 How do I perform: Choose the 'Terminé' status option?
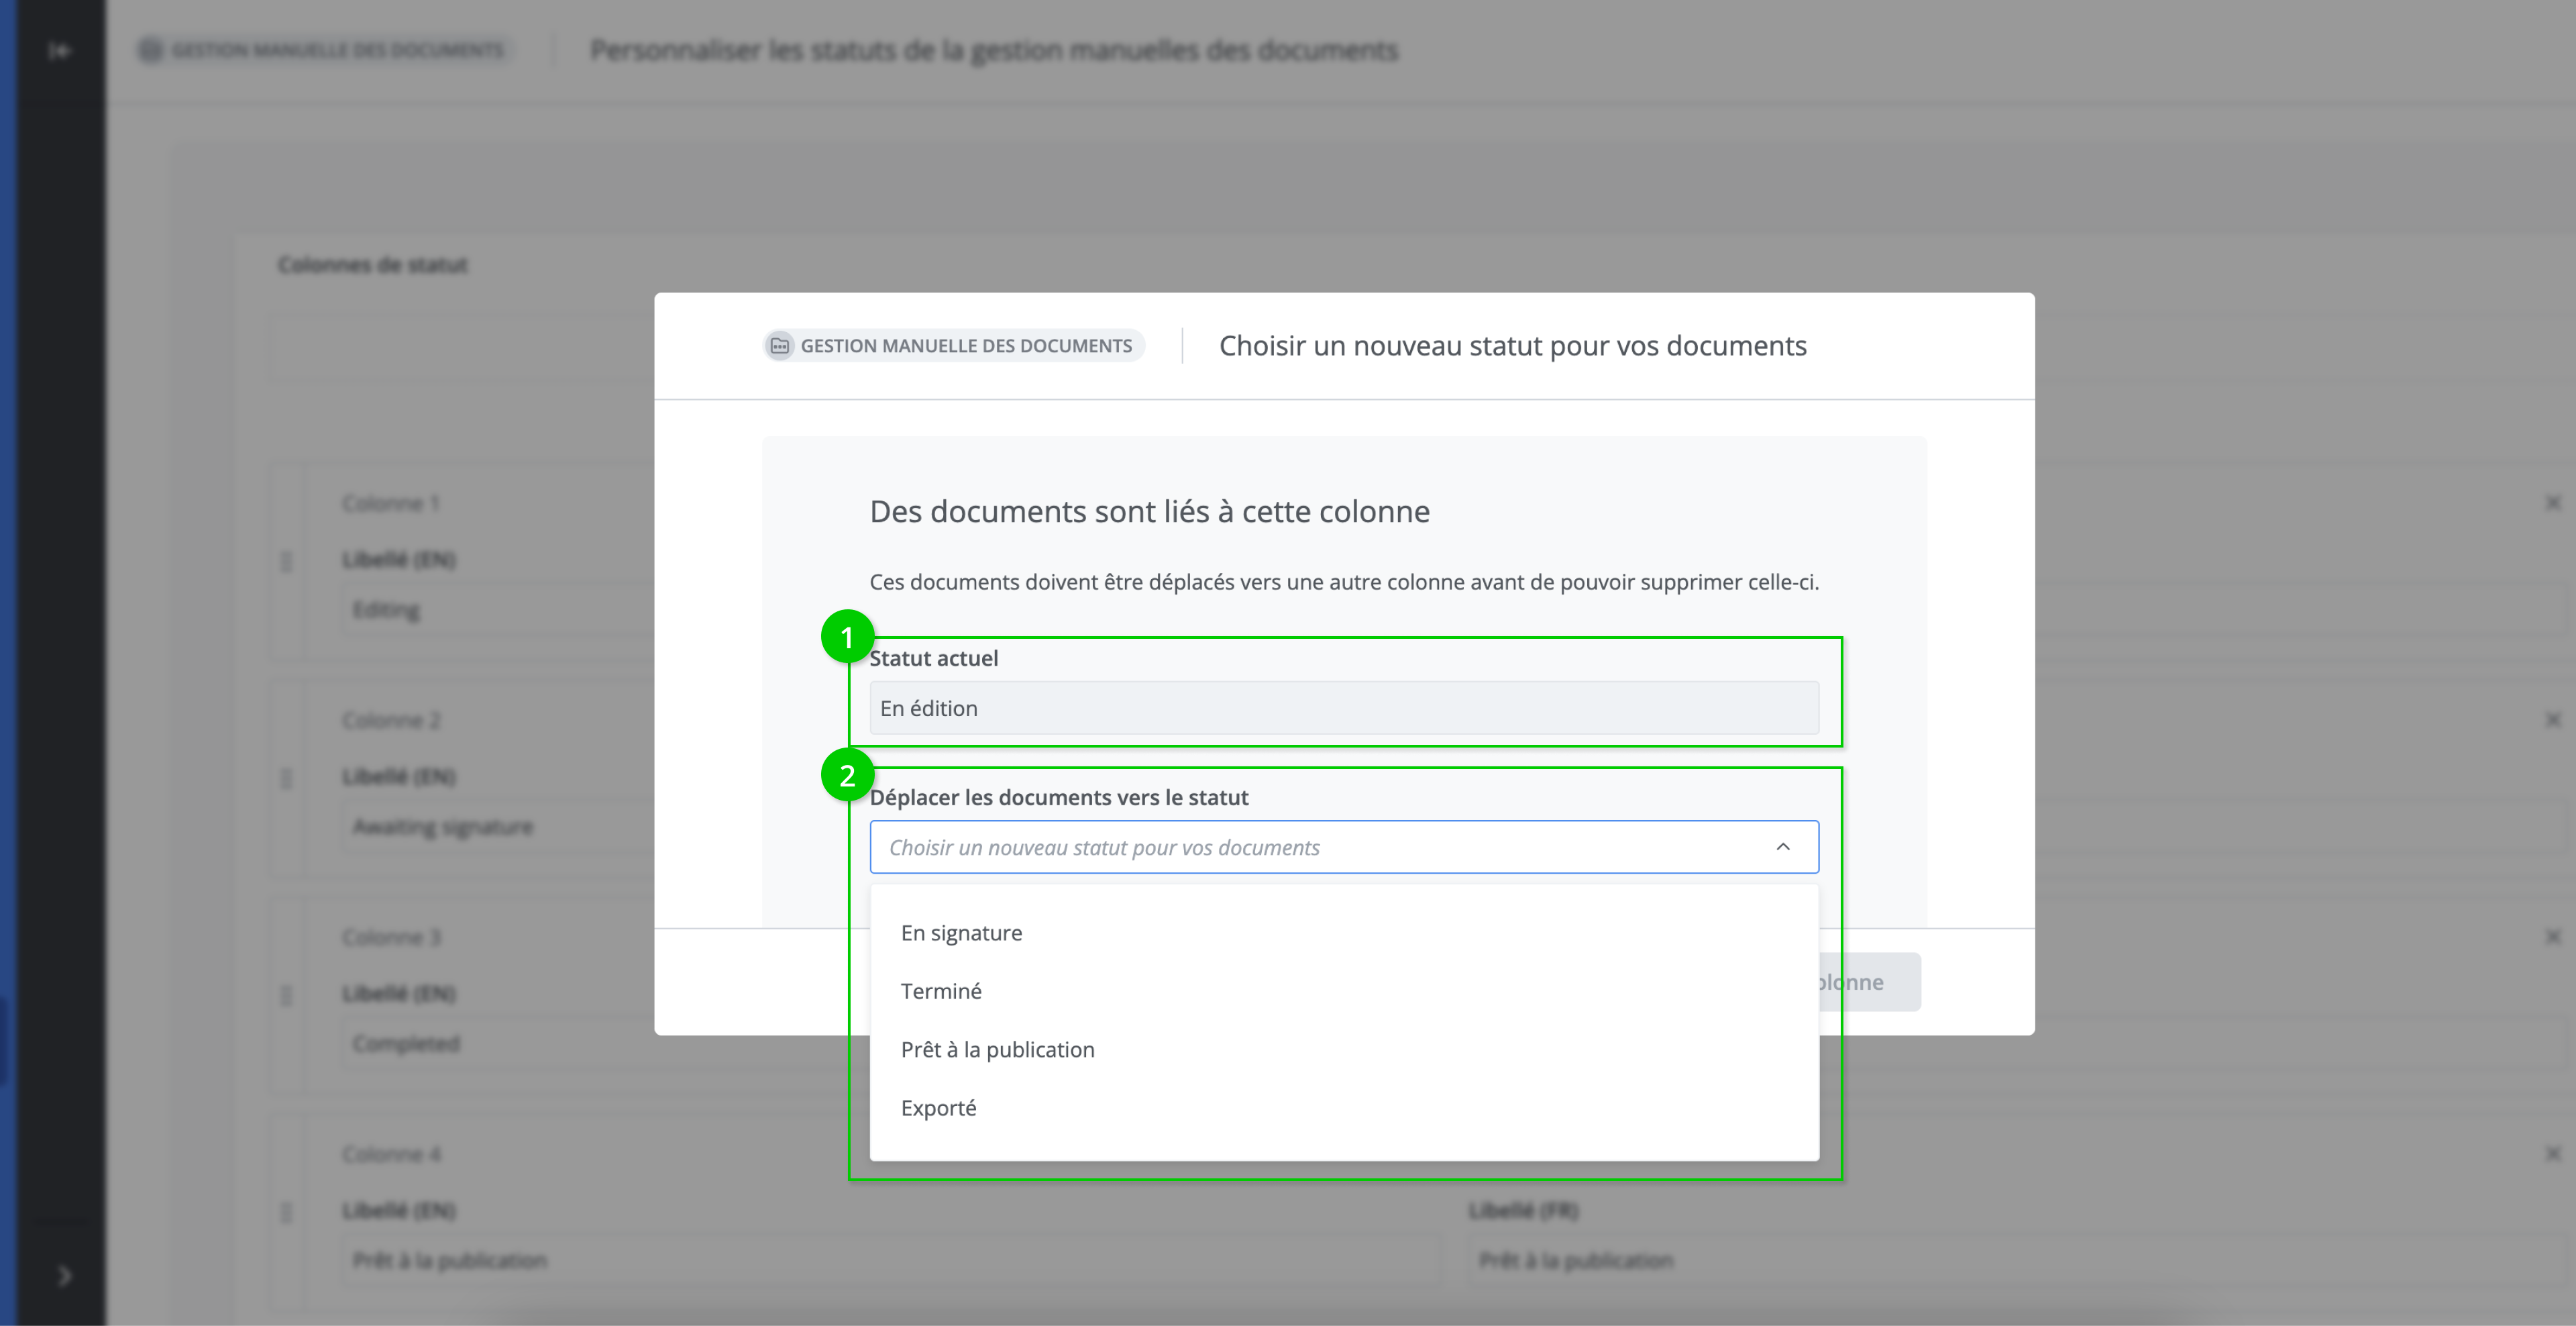point(941,991)
